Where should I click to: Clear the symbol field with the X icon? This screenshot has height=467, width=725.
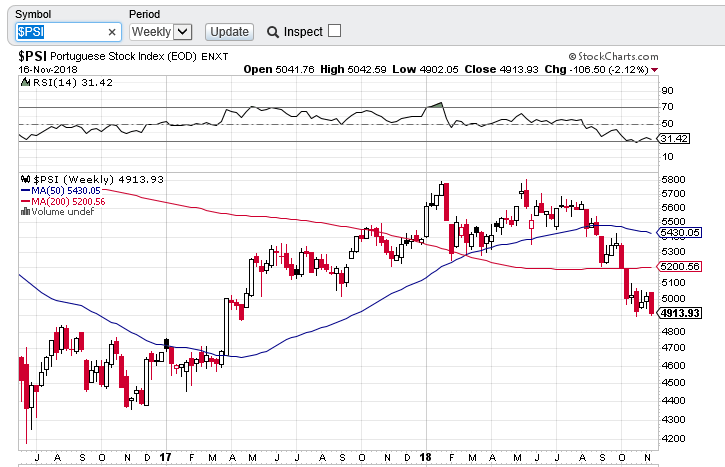tap(112, 32)
